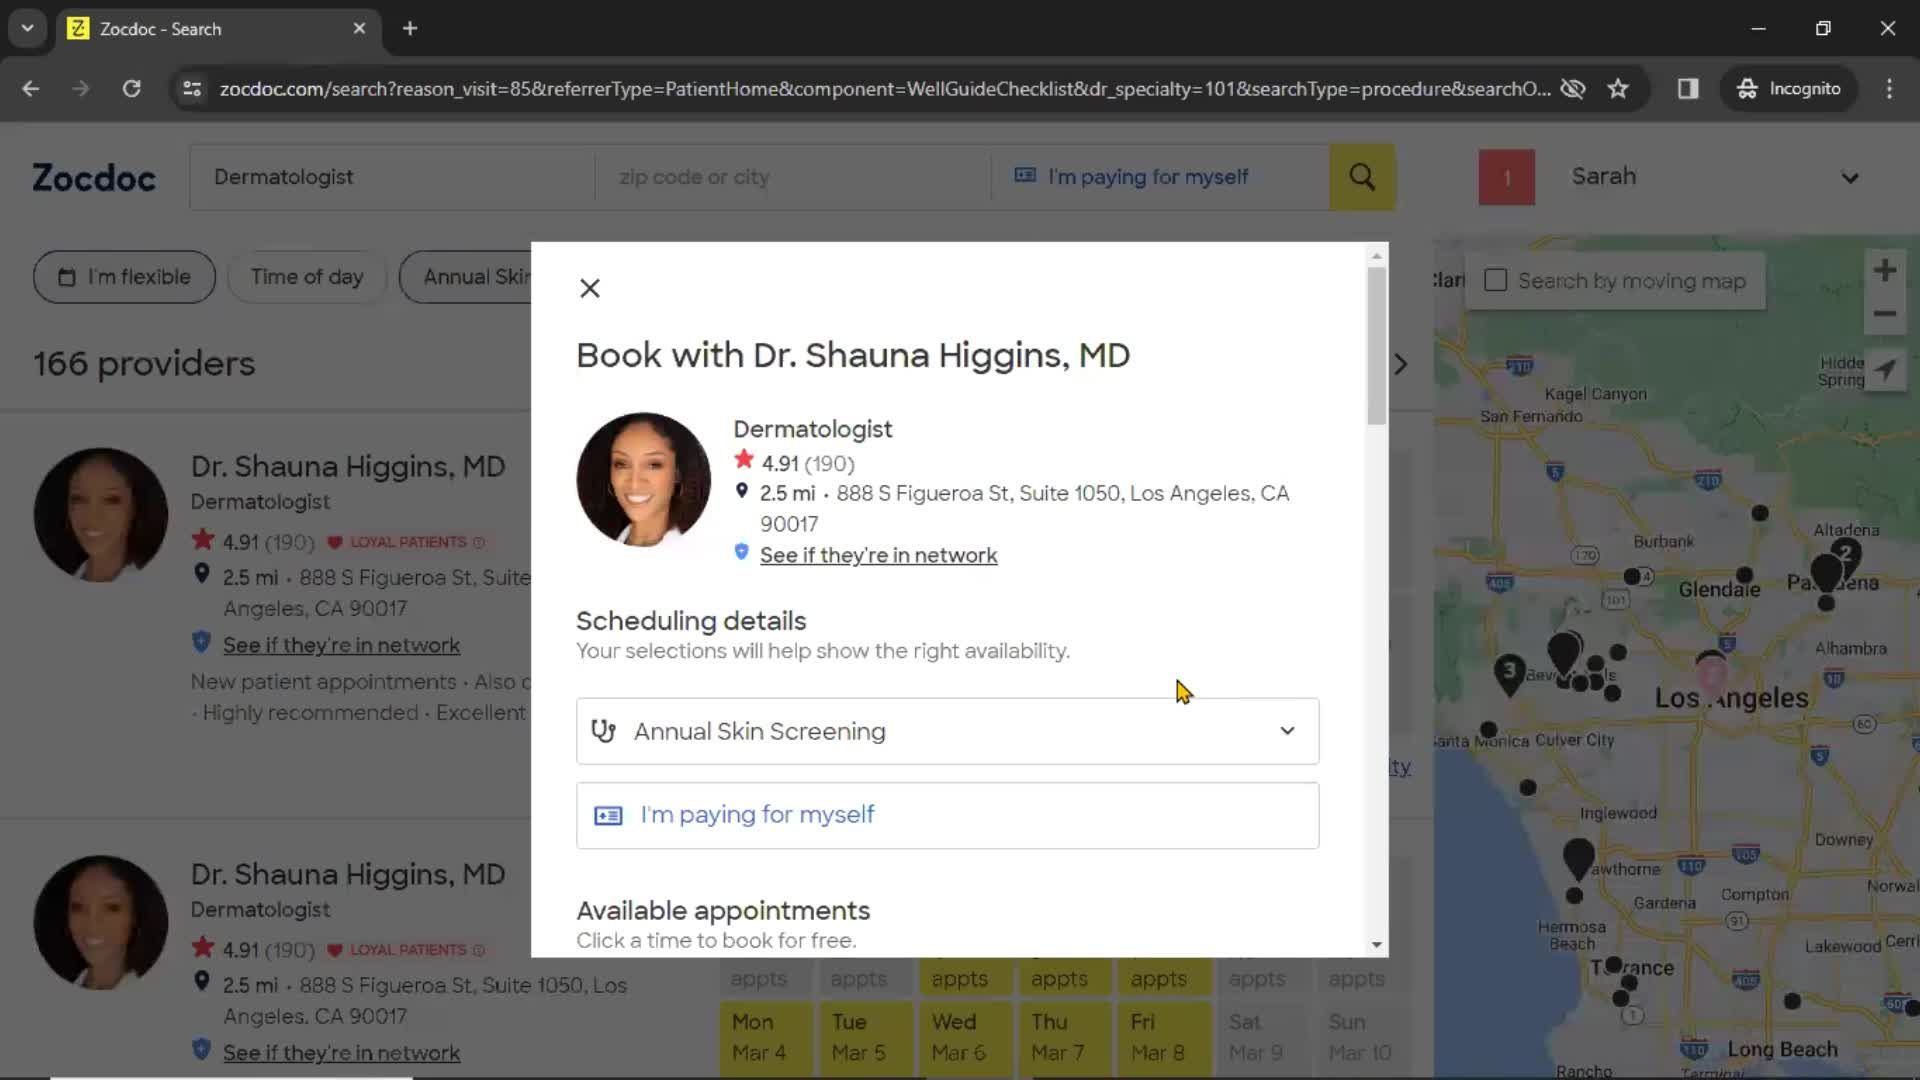Open the Annual Skin filter chip
This screenshot has height=1080, width=1920.
466,277
